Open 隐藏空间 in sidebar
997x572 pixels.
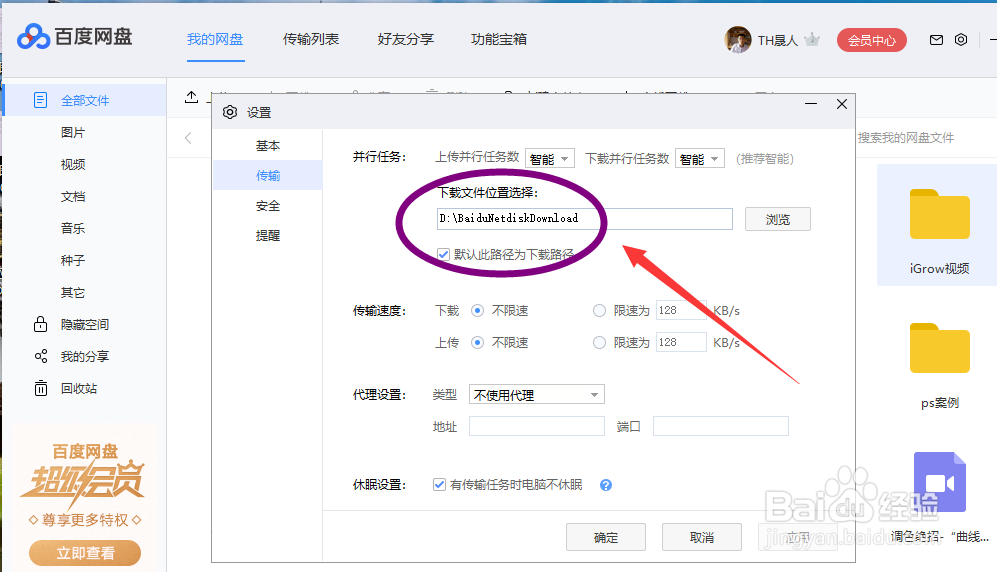click(85, 324)
